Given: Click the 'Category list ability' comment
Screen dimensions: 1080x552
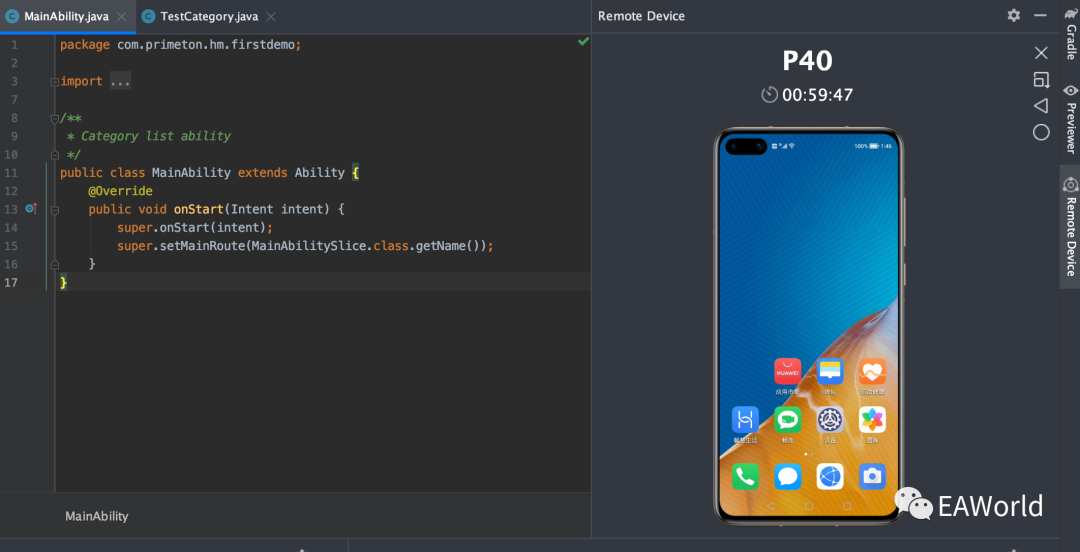Looking at the screenshot, I should (156, 136).
